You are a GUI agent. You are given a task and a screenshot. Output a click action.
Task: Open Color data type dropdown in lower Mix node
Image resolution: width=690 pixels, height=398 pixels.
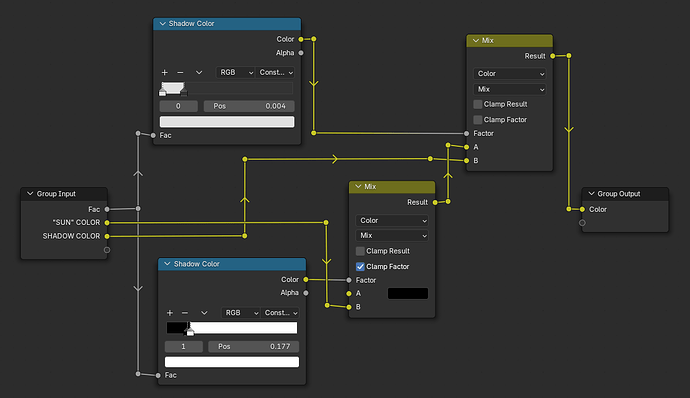pyautogui.click(x=392, y=221)
